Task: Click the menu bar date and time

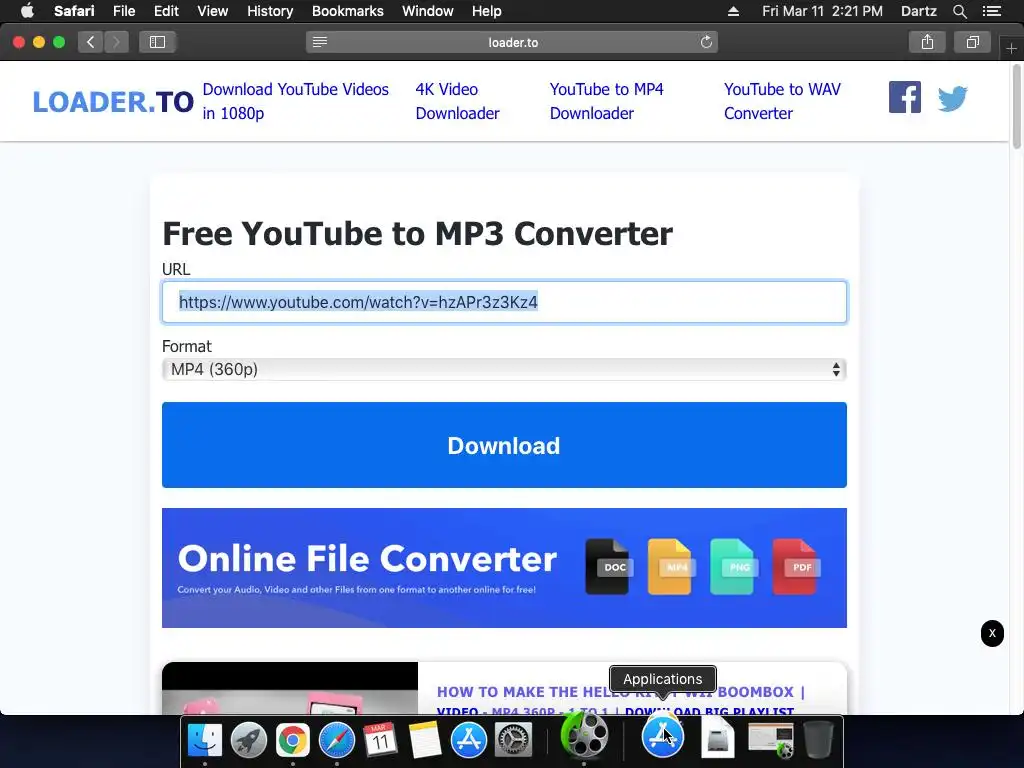Action: coord(822,11)
